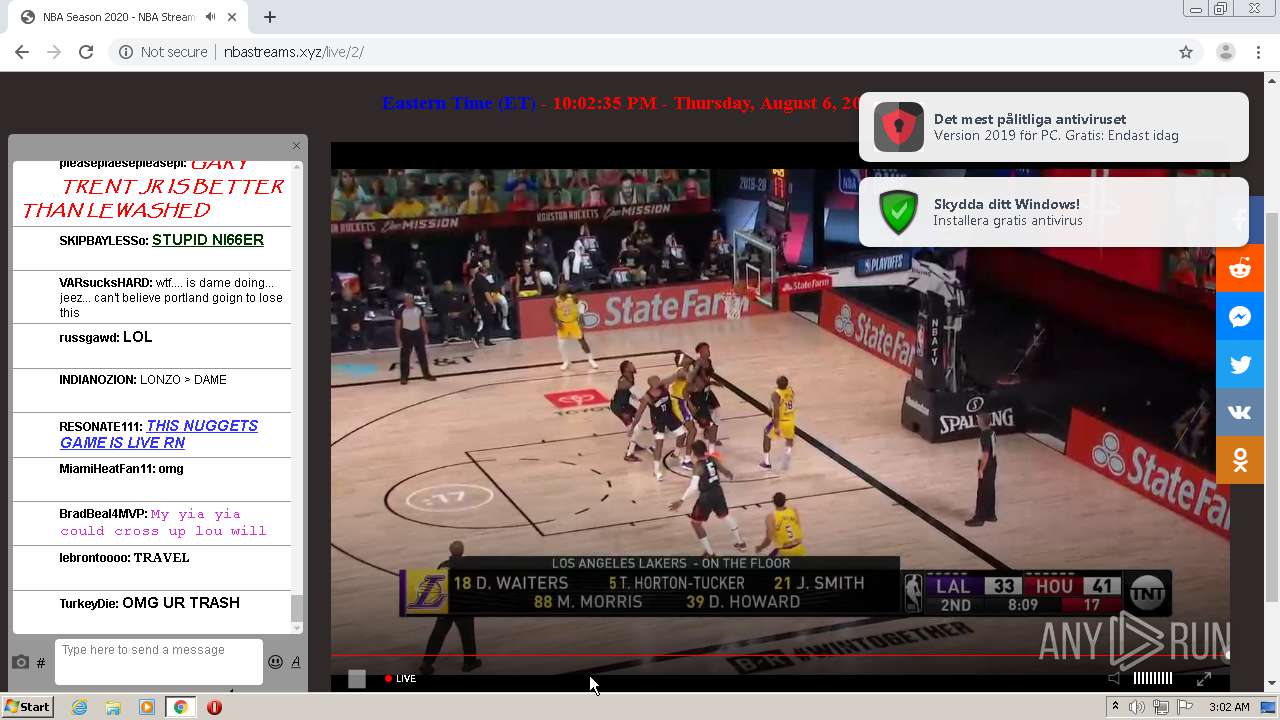This screenshot has width=1280, height=720.
Task: Click the green shield checkmark icon
Action: coord(898,212)
